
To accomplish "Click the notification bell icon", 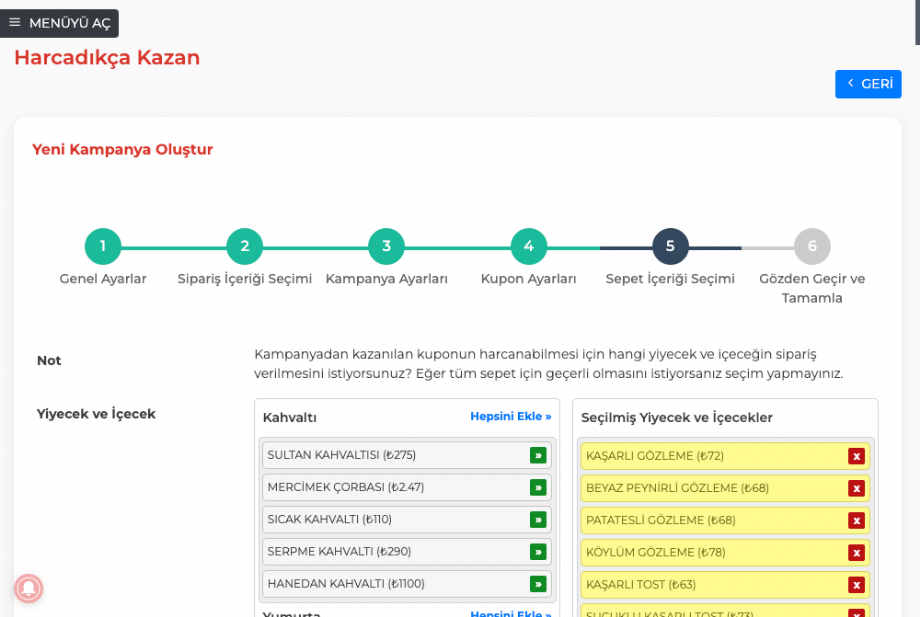I will click(x=28, y=588).
